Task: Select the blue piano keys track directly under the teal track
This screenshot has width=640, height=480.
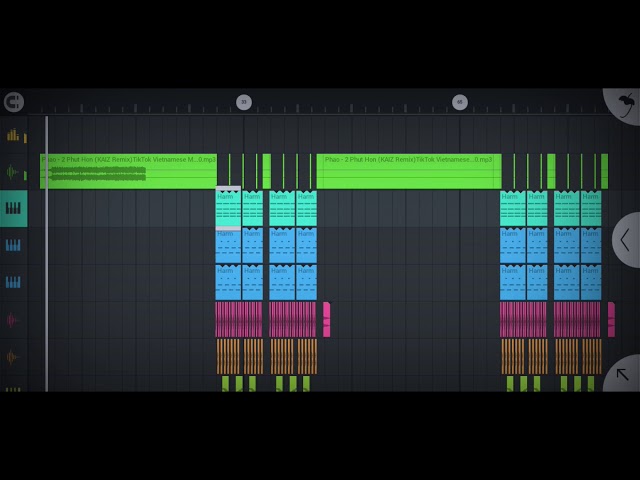Action: click(x=13, y=245)
